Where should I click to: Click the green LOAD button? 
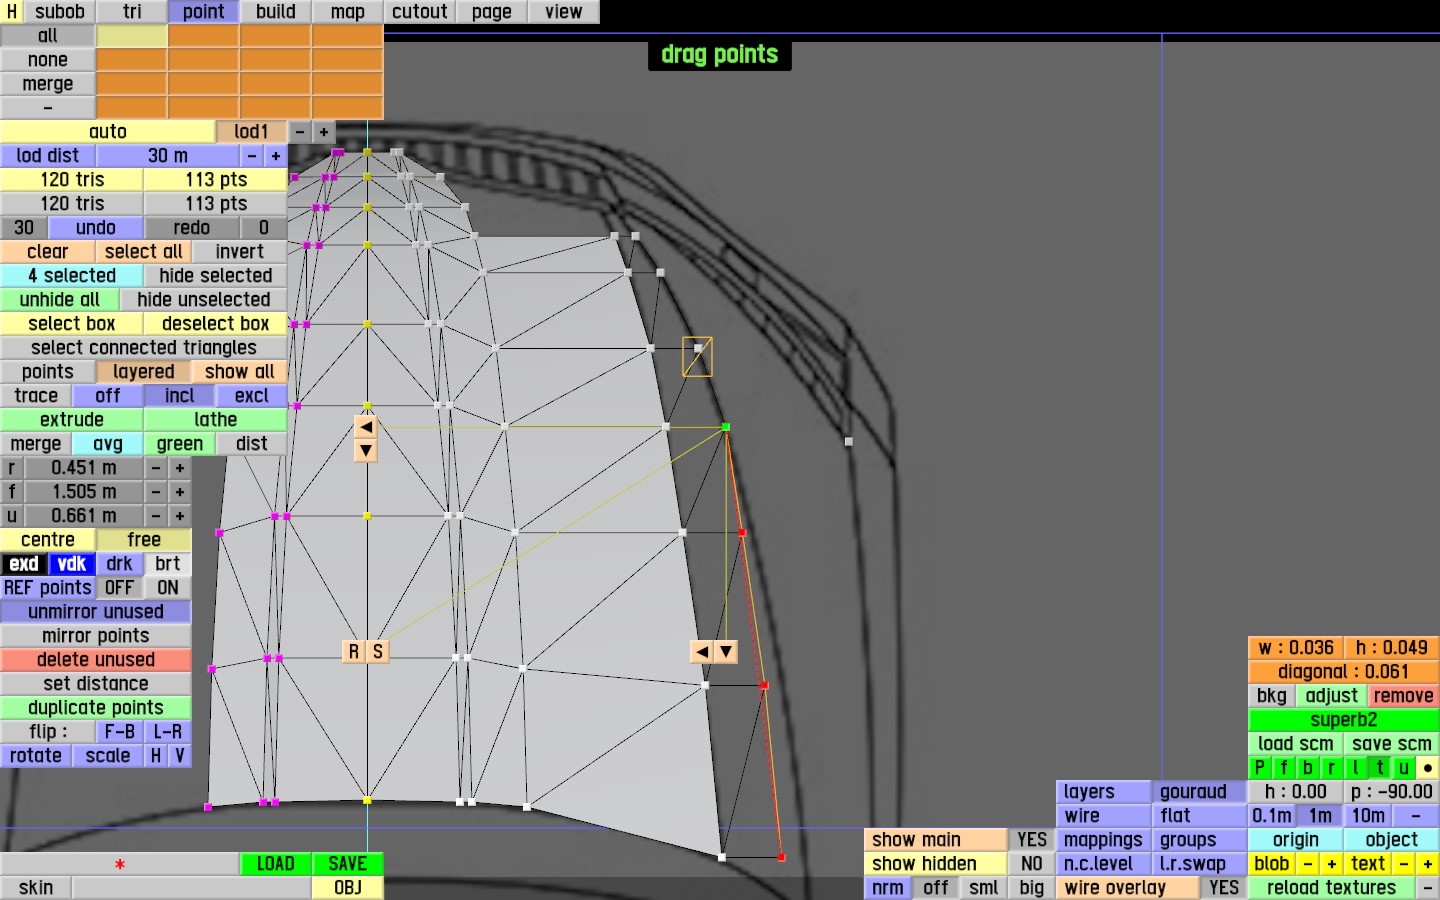click(276, 864)
